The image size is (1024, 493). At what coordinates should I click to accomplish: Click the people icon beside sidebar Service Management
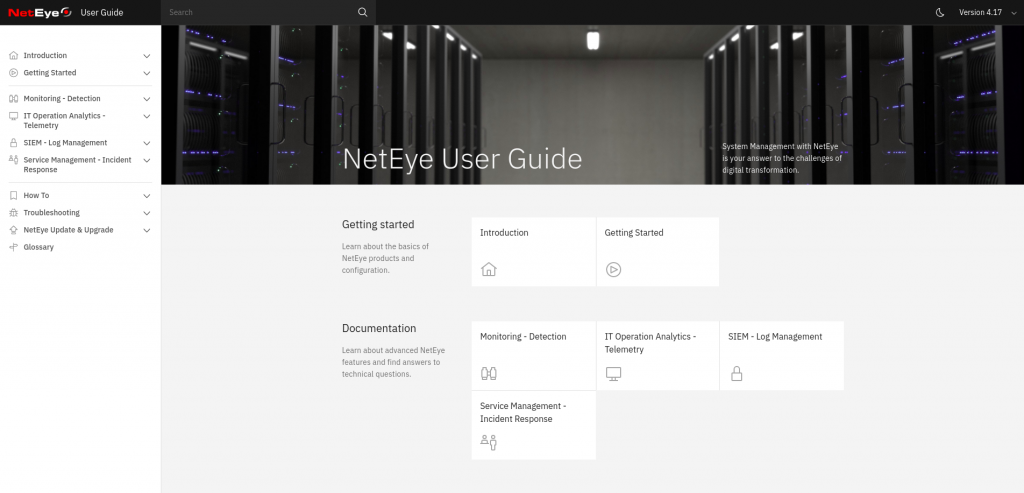point(14,159)
